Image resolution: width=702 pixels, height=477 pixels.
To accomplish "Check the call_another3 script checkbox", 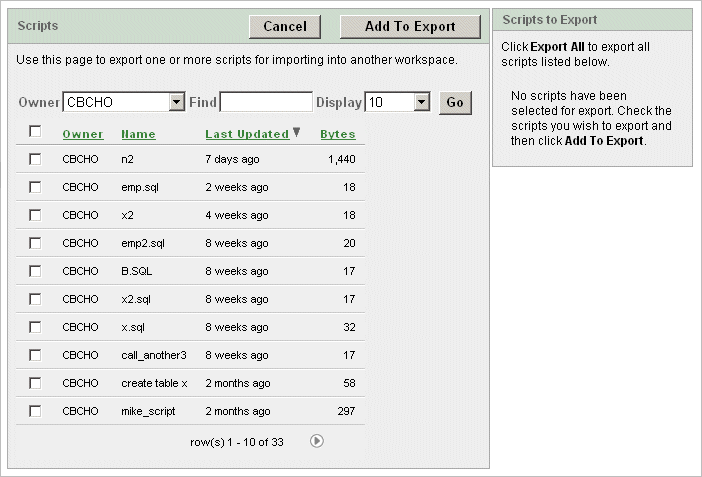I will click(x=35, y=355).
